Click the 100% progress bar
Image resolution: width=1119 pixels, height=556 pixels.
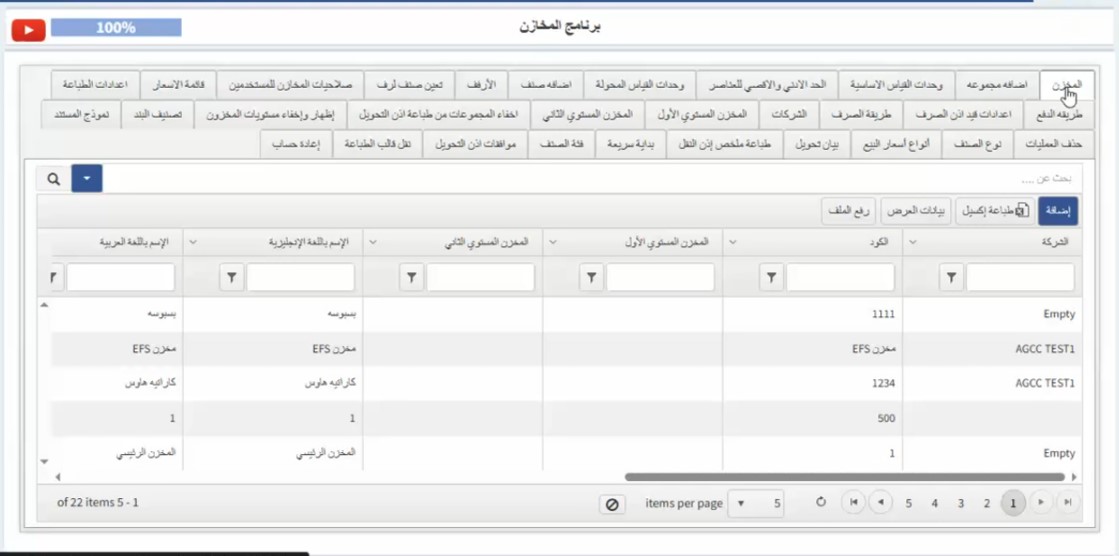(116, 28)
